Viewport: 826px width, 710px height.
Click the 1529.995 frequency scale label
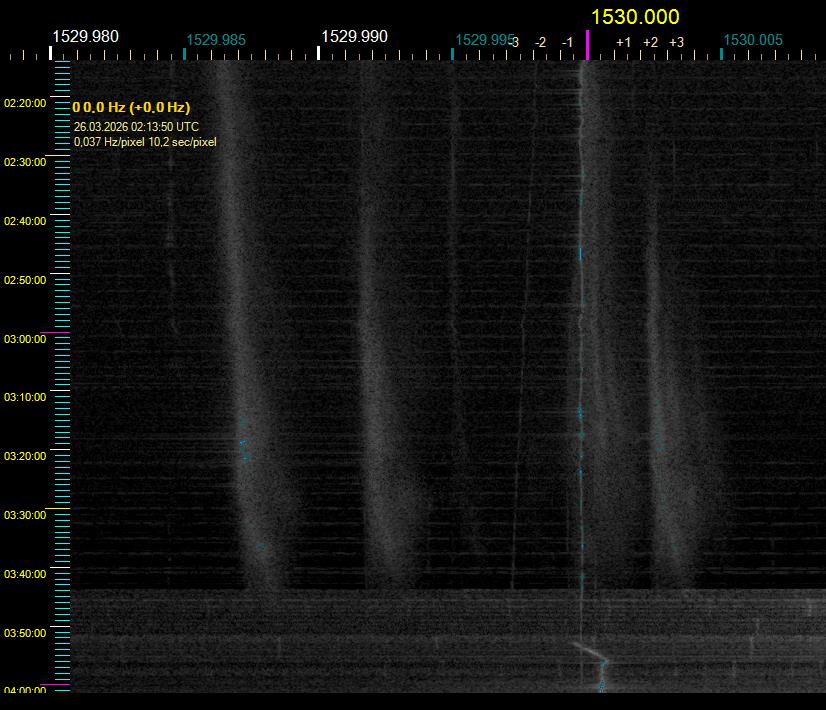pos(482,41)
